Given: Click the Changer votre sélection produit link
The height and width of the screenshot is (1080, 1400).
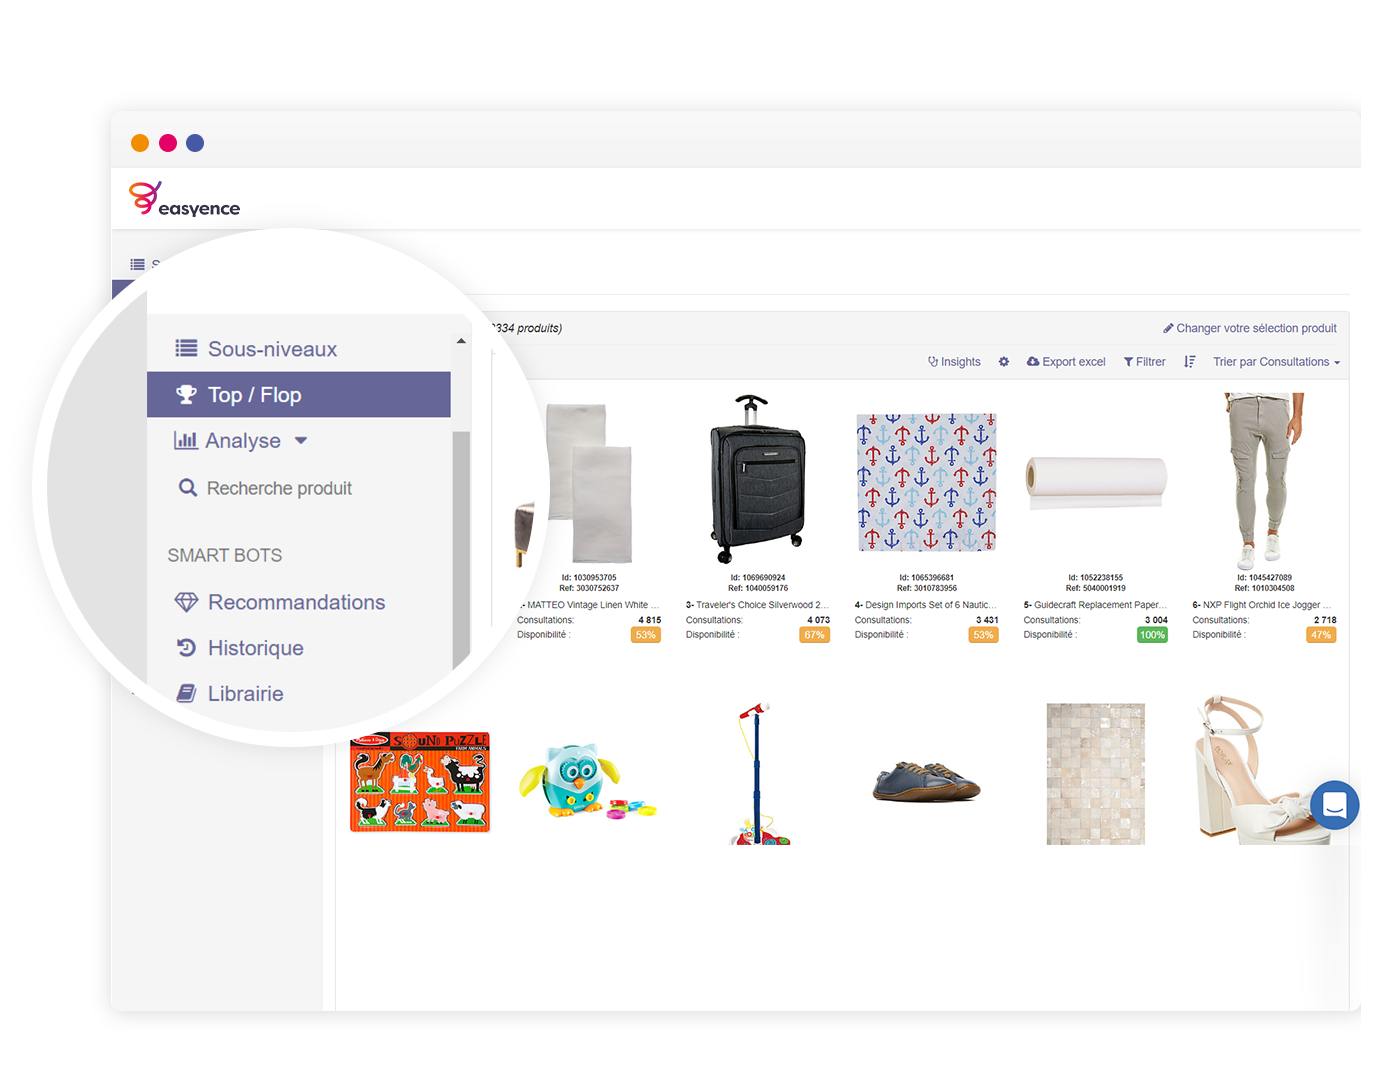Looking at the screenshot, I should pyautogui.click(x=1249, y=327).
